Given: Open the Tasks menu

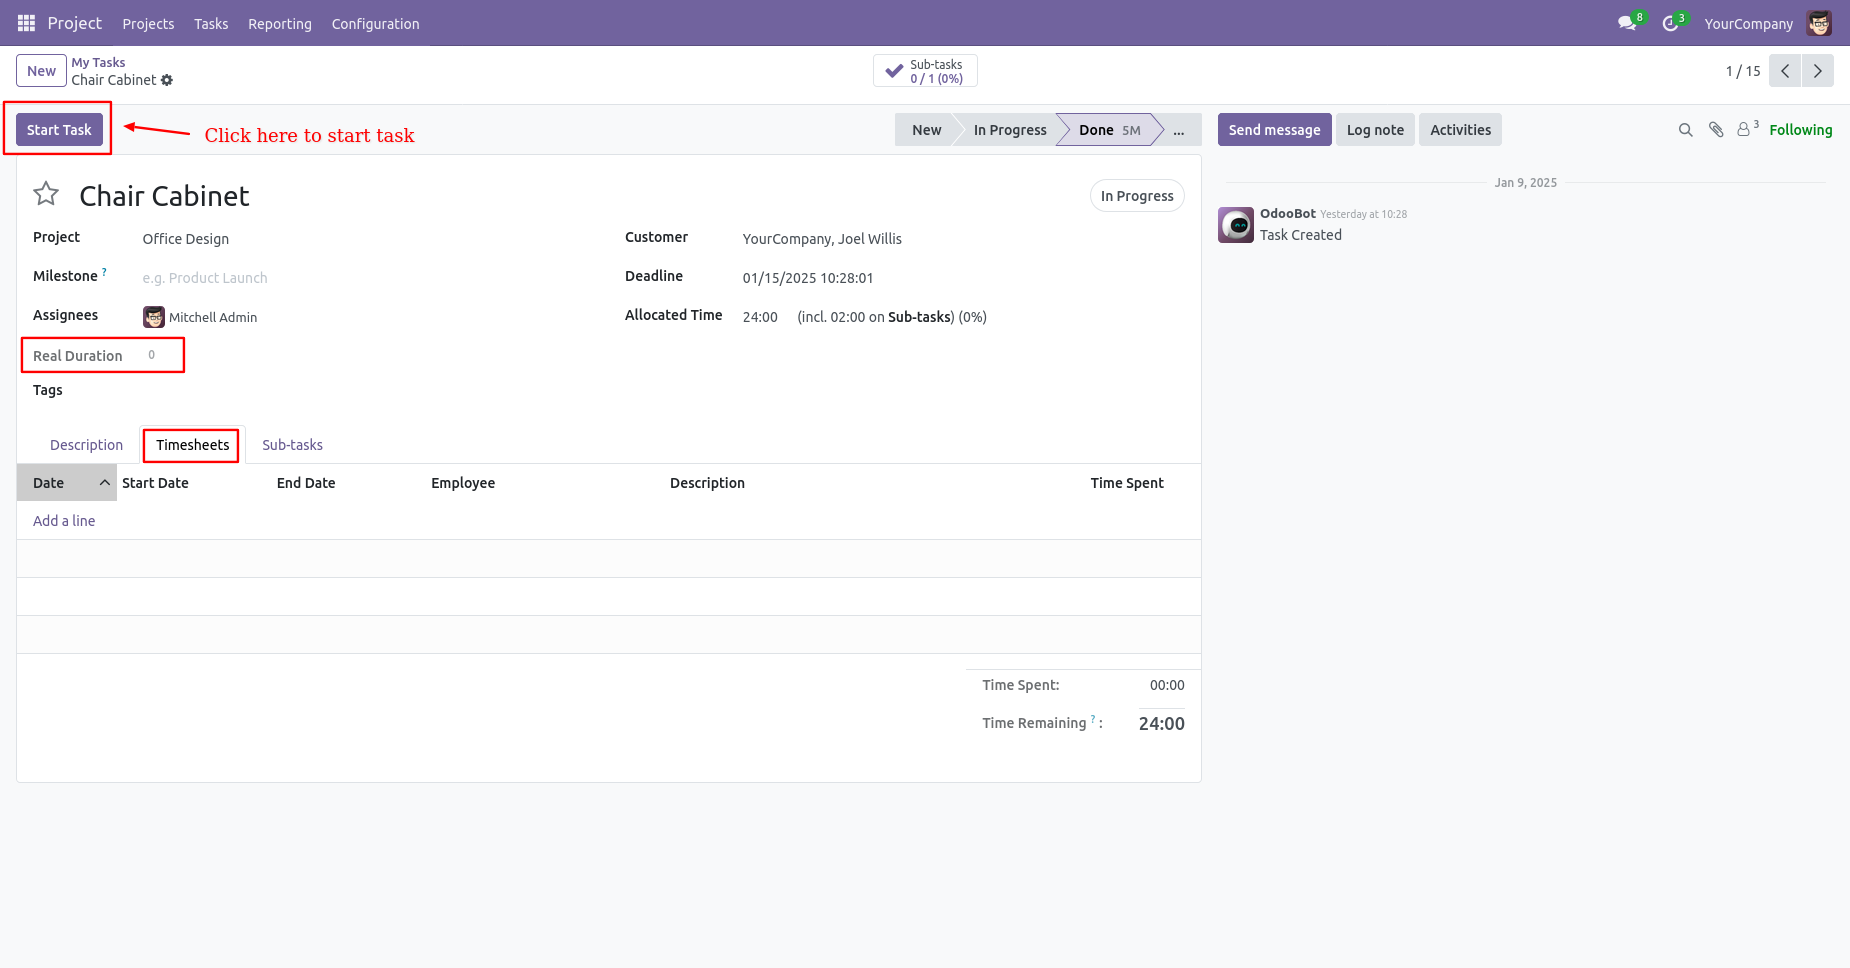Looking at the screenshot, I should click(211, 24).
